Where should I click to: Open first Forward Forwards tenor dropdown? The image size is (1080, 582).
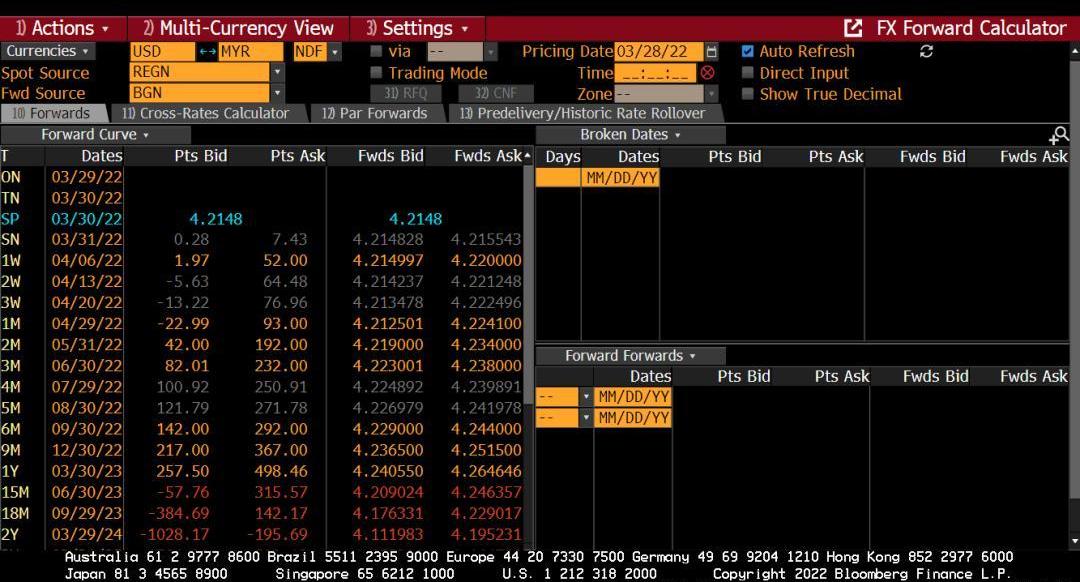[585, 397]
